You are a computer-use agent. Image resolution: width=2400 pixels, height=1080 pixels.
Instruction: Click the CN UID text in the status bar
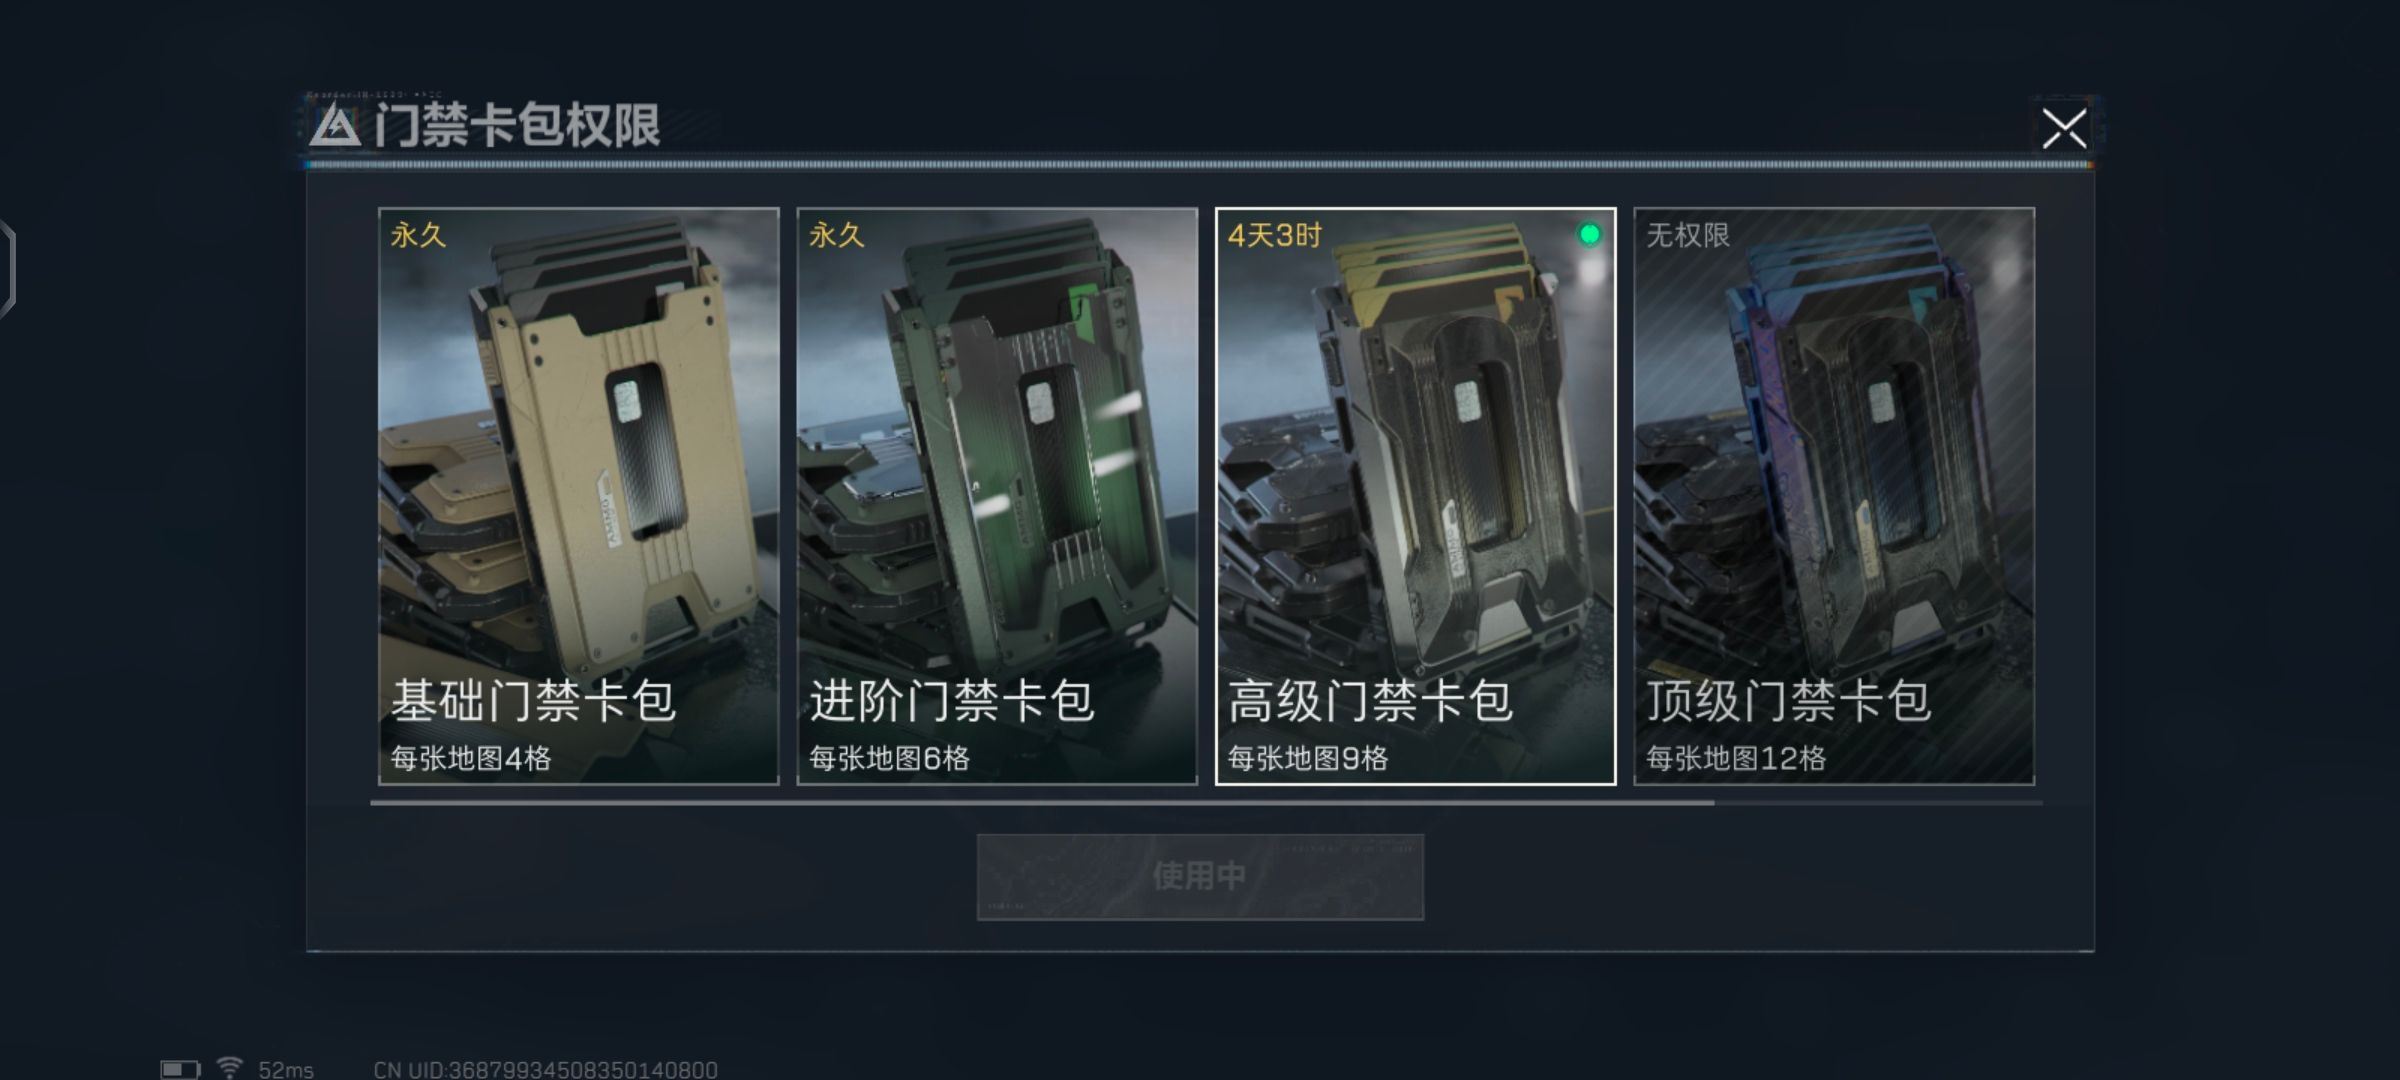(x=545, y=1070)
